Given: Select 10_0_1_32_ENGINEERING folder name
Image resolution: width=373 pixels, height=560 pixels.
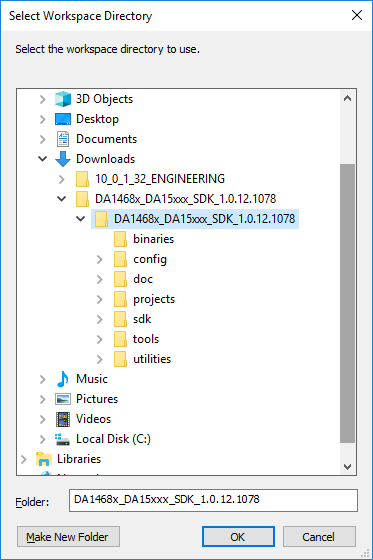Looking at the screenshot, I should pyautogui.click(x=160, y=179).
